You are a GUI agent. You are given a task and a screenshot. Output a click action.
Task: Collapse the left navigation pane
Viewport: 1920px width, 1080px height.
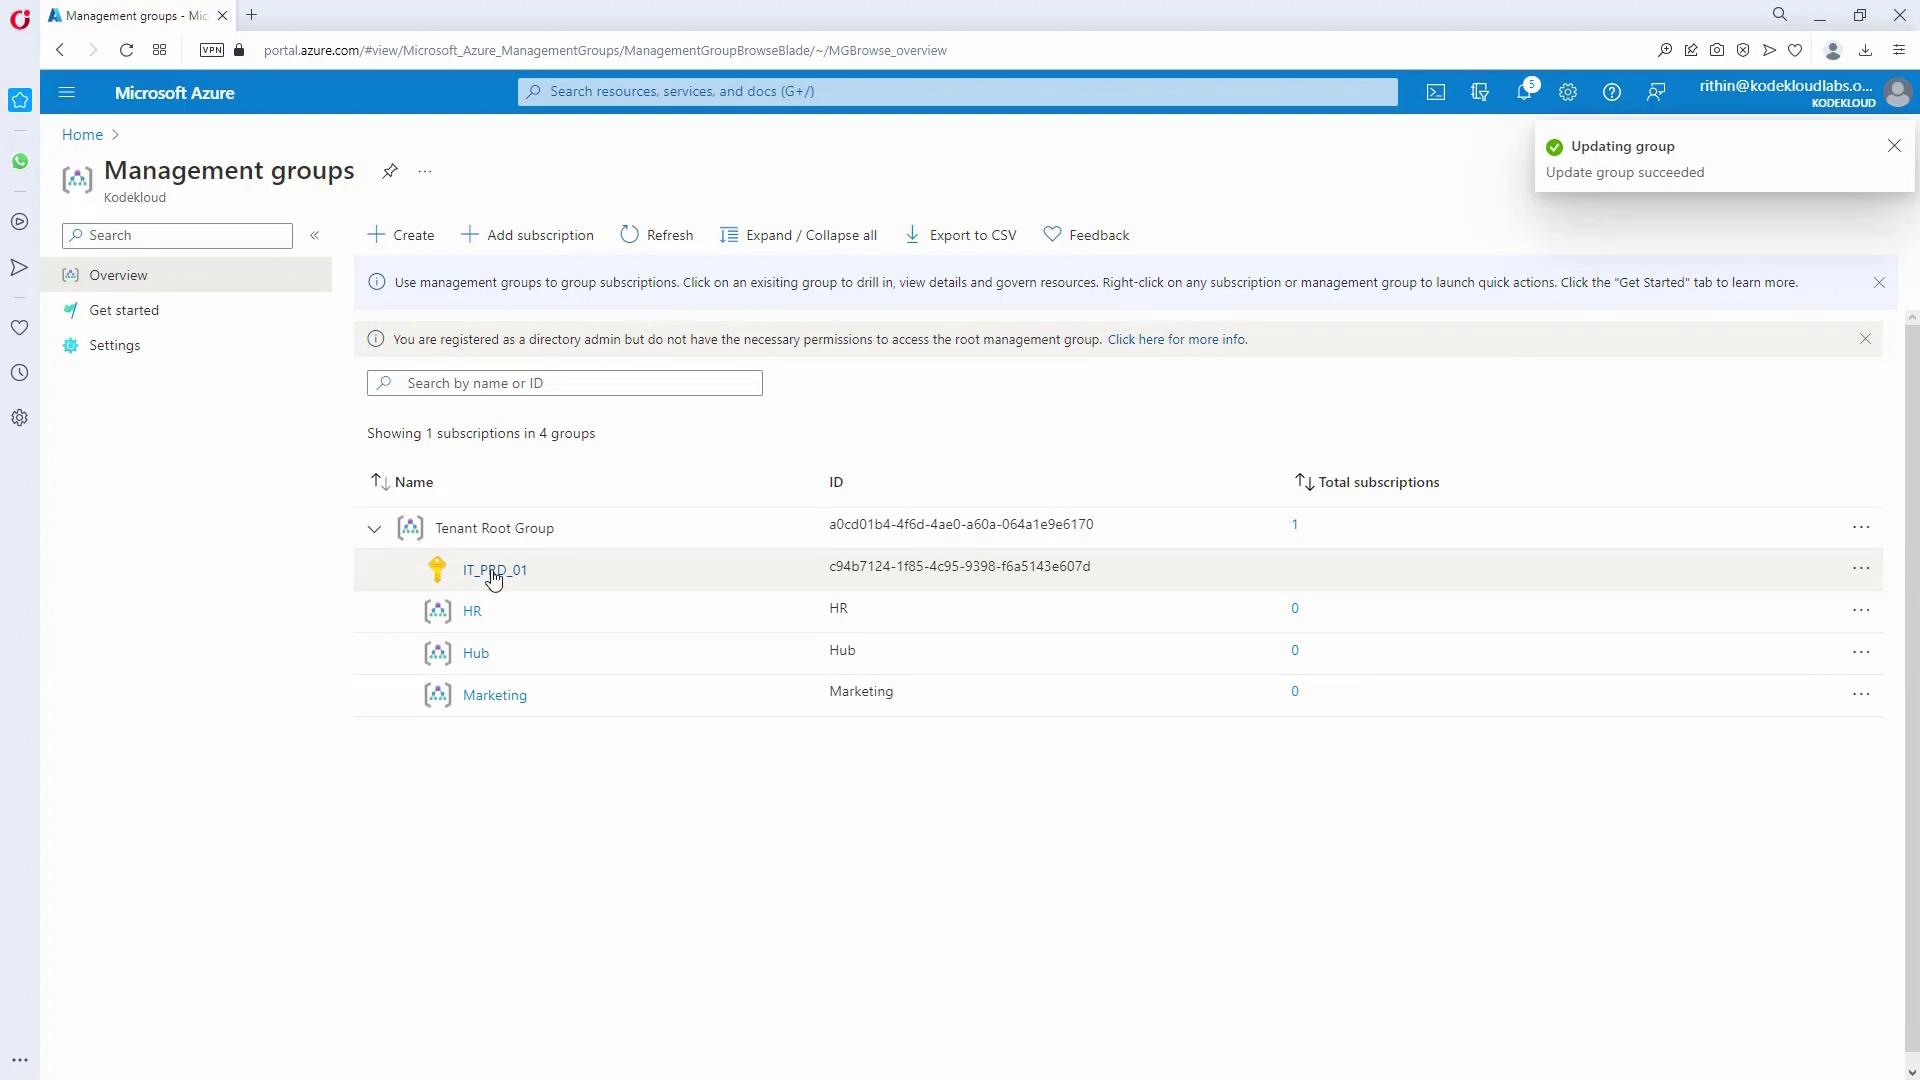coord(314,235)
